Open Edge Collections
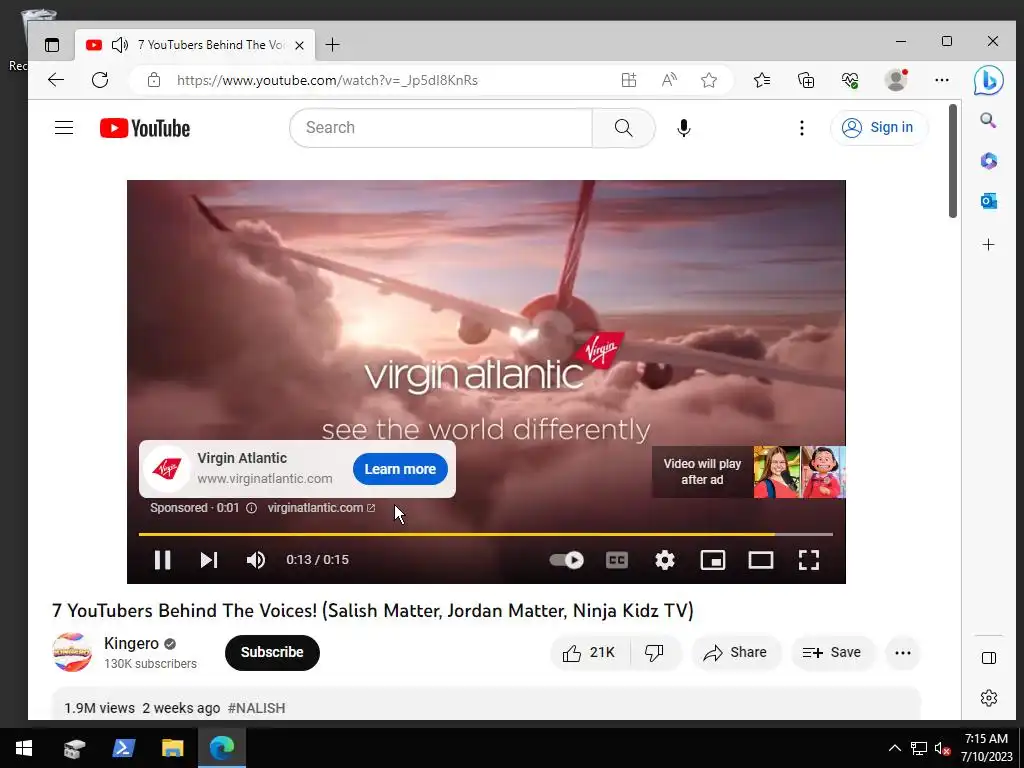Screen dimensions: 1024x768 [806, 80]
